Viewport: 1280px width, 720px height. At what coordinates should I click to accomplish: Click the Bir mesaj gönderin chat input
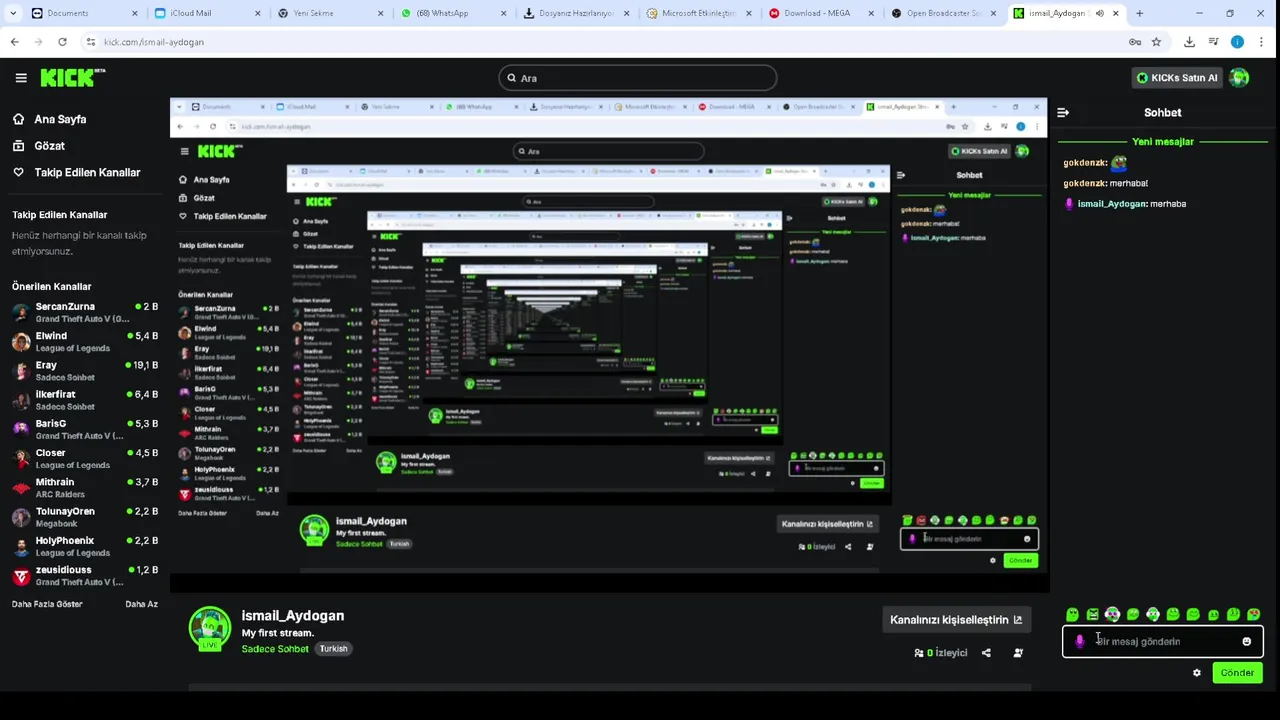pos(1163,642)
